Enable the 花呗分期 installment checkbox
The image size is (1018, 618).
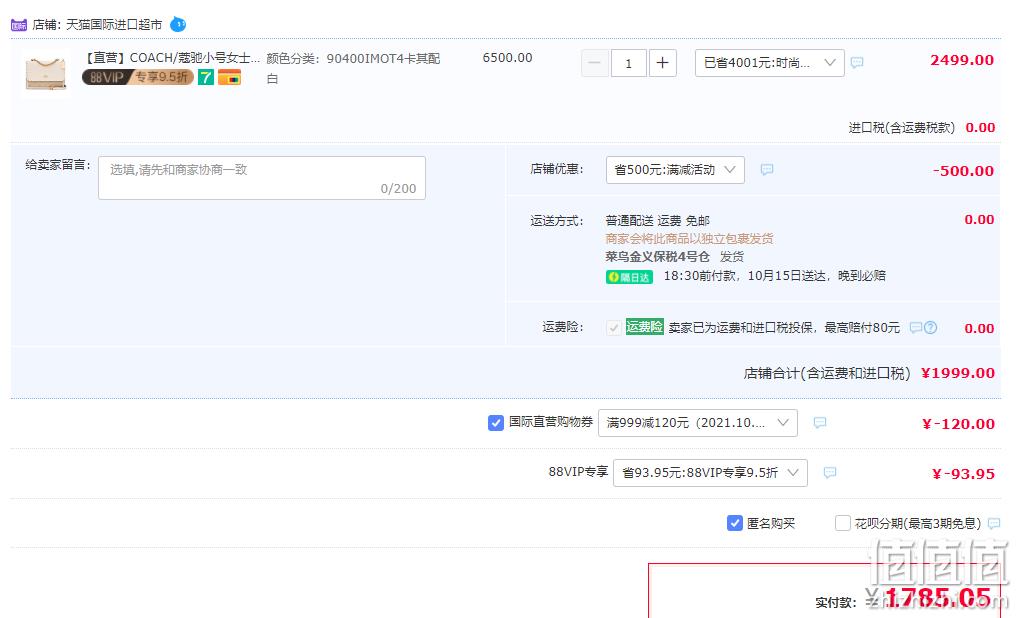point(843,523)
